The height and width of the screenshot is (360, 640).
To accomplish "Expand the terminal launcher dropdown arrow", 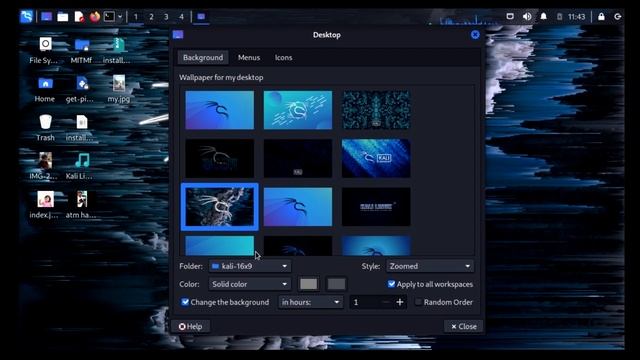I will [120, 17].
